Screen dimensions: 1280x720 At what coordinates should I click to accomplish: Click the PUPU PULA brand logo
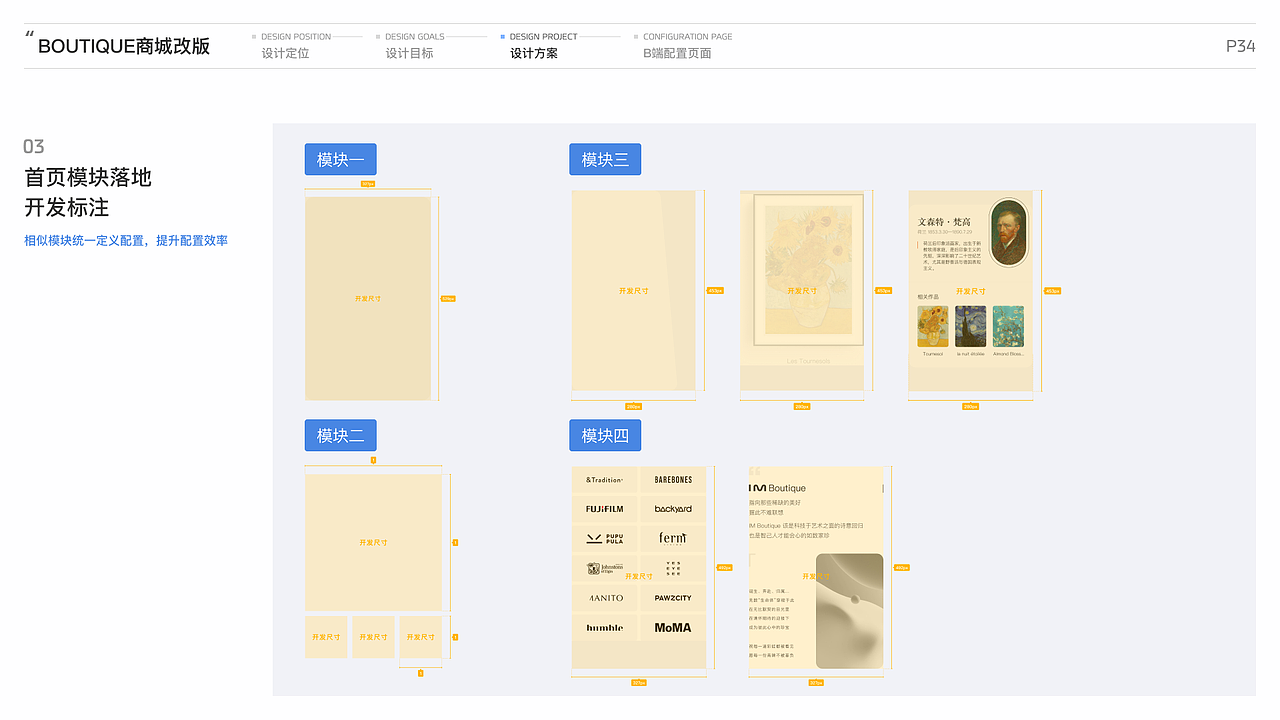(604, 538)
